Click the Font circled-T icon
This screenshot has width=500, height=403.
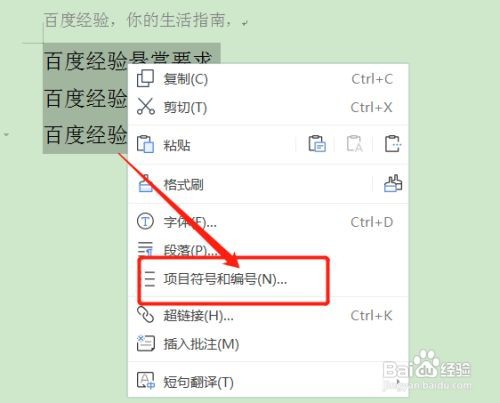pyautogui.click(x=145, y=221)
